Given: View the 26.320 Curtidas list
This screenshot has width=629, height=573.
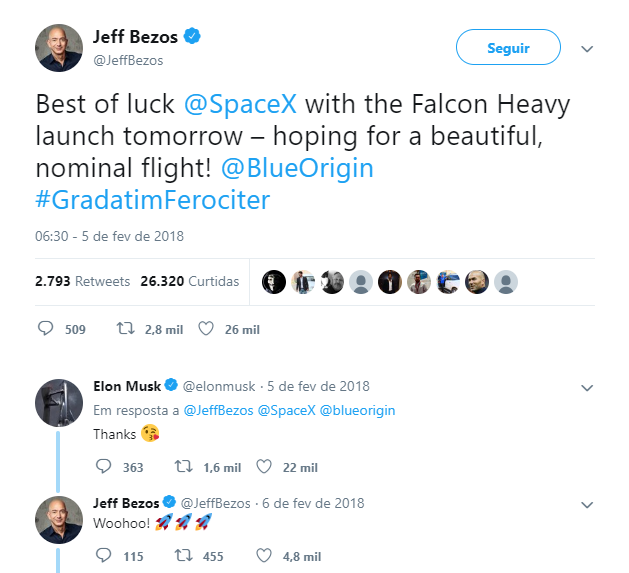Looking at the screenshot, I should click(x=190, y=282).
